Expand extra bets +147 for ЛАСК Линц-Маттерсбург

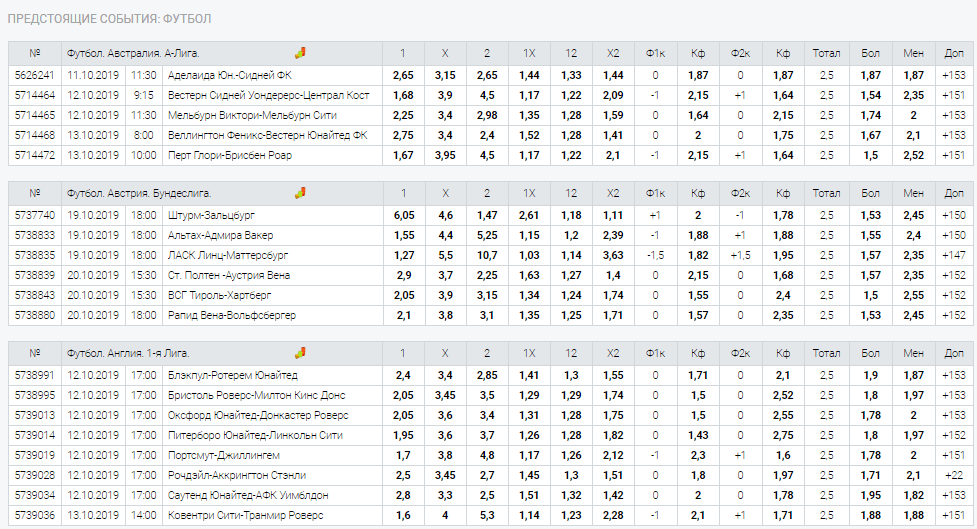[x=954, y=255]
